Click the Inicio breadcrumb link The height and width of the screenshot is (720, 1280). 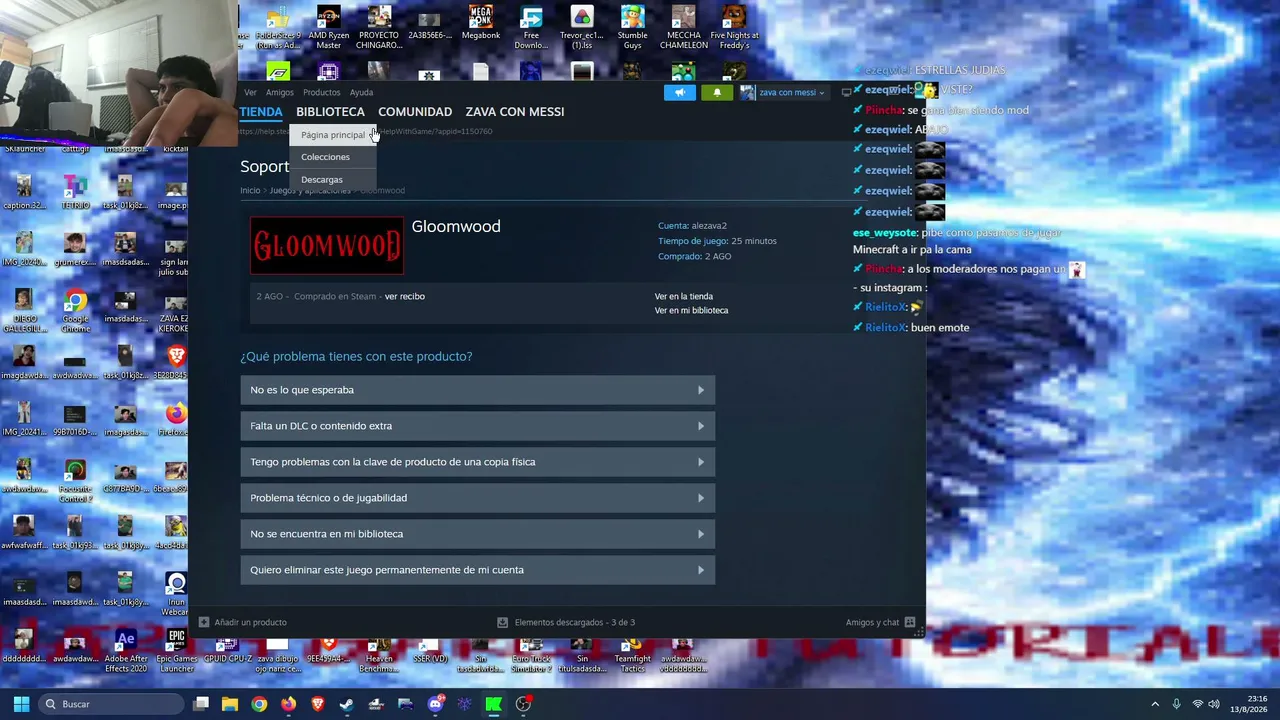[x=250, y=190]
